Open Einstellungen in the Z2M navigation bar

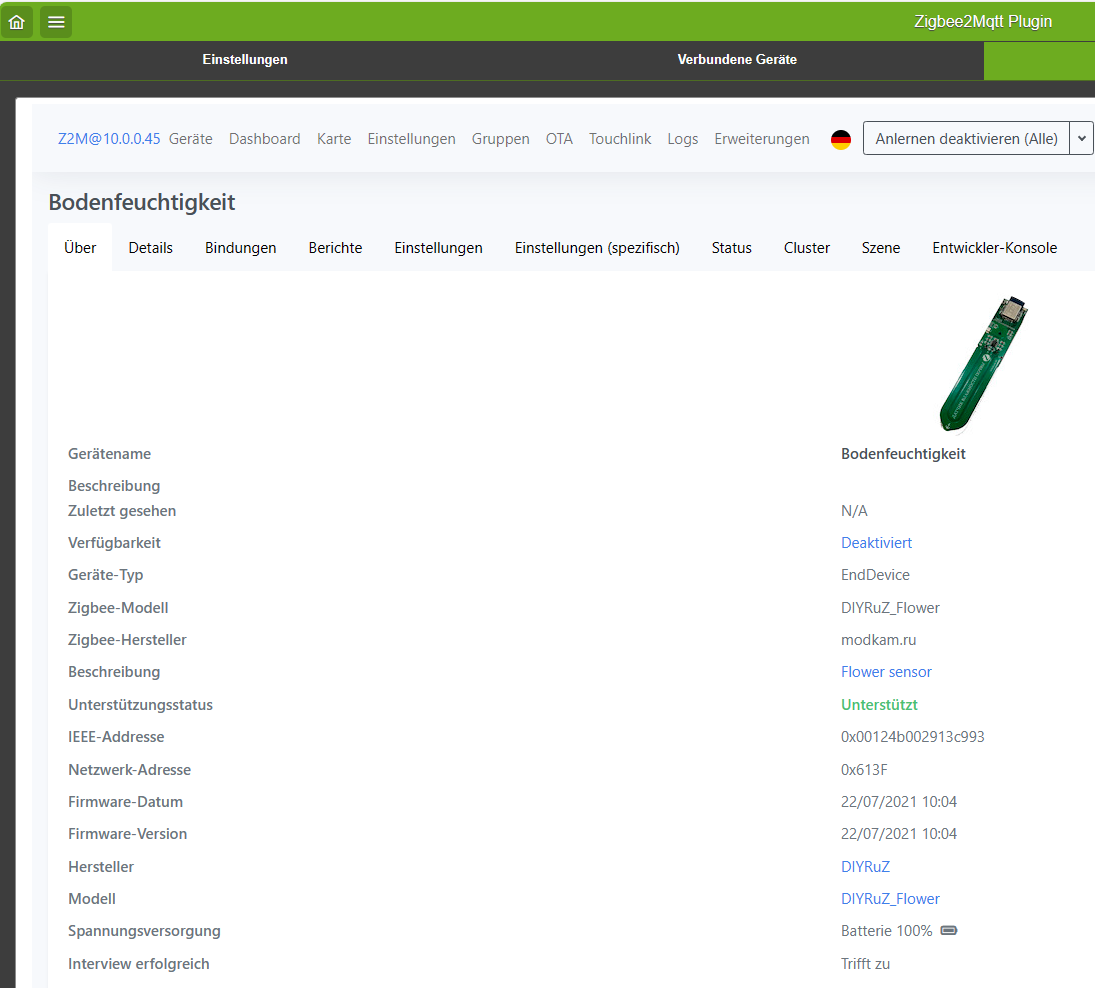pyautogui.click(x=411, y=139)
